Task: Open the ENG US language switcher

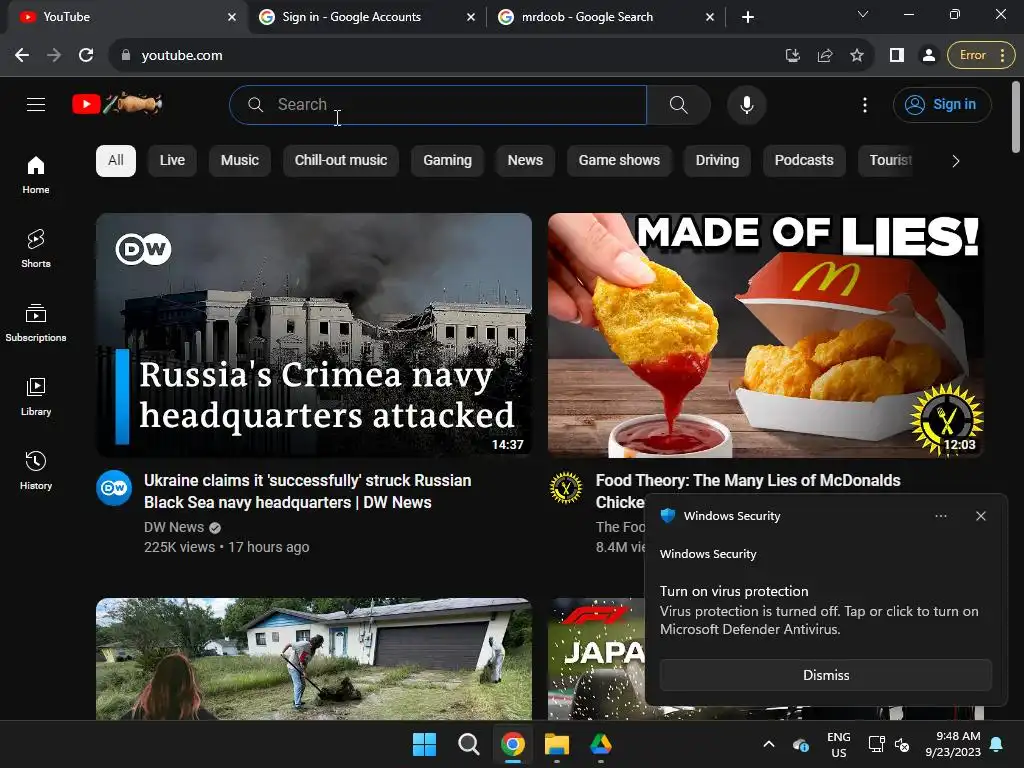Action: click(839, 744)
